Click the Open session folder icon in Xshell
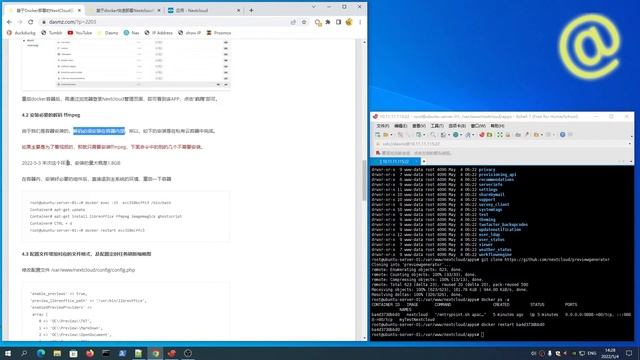640x360 pixels. 385,135
